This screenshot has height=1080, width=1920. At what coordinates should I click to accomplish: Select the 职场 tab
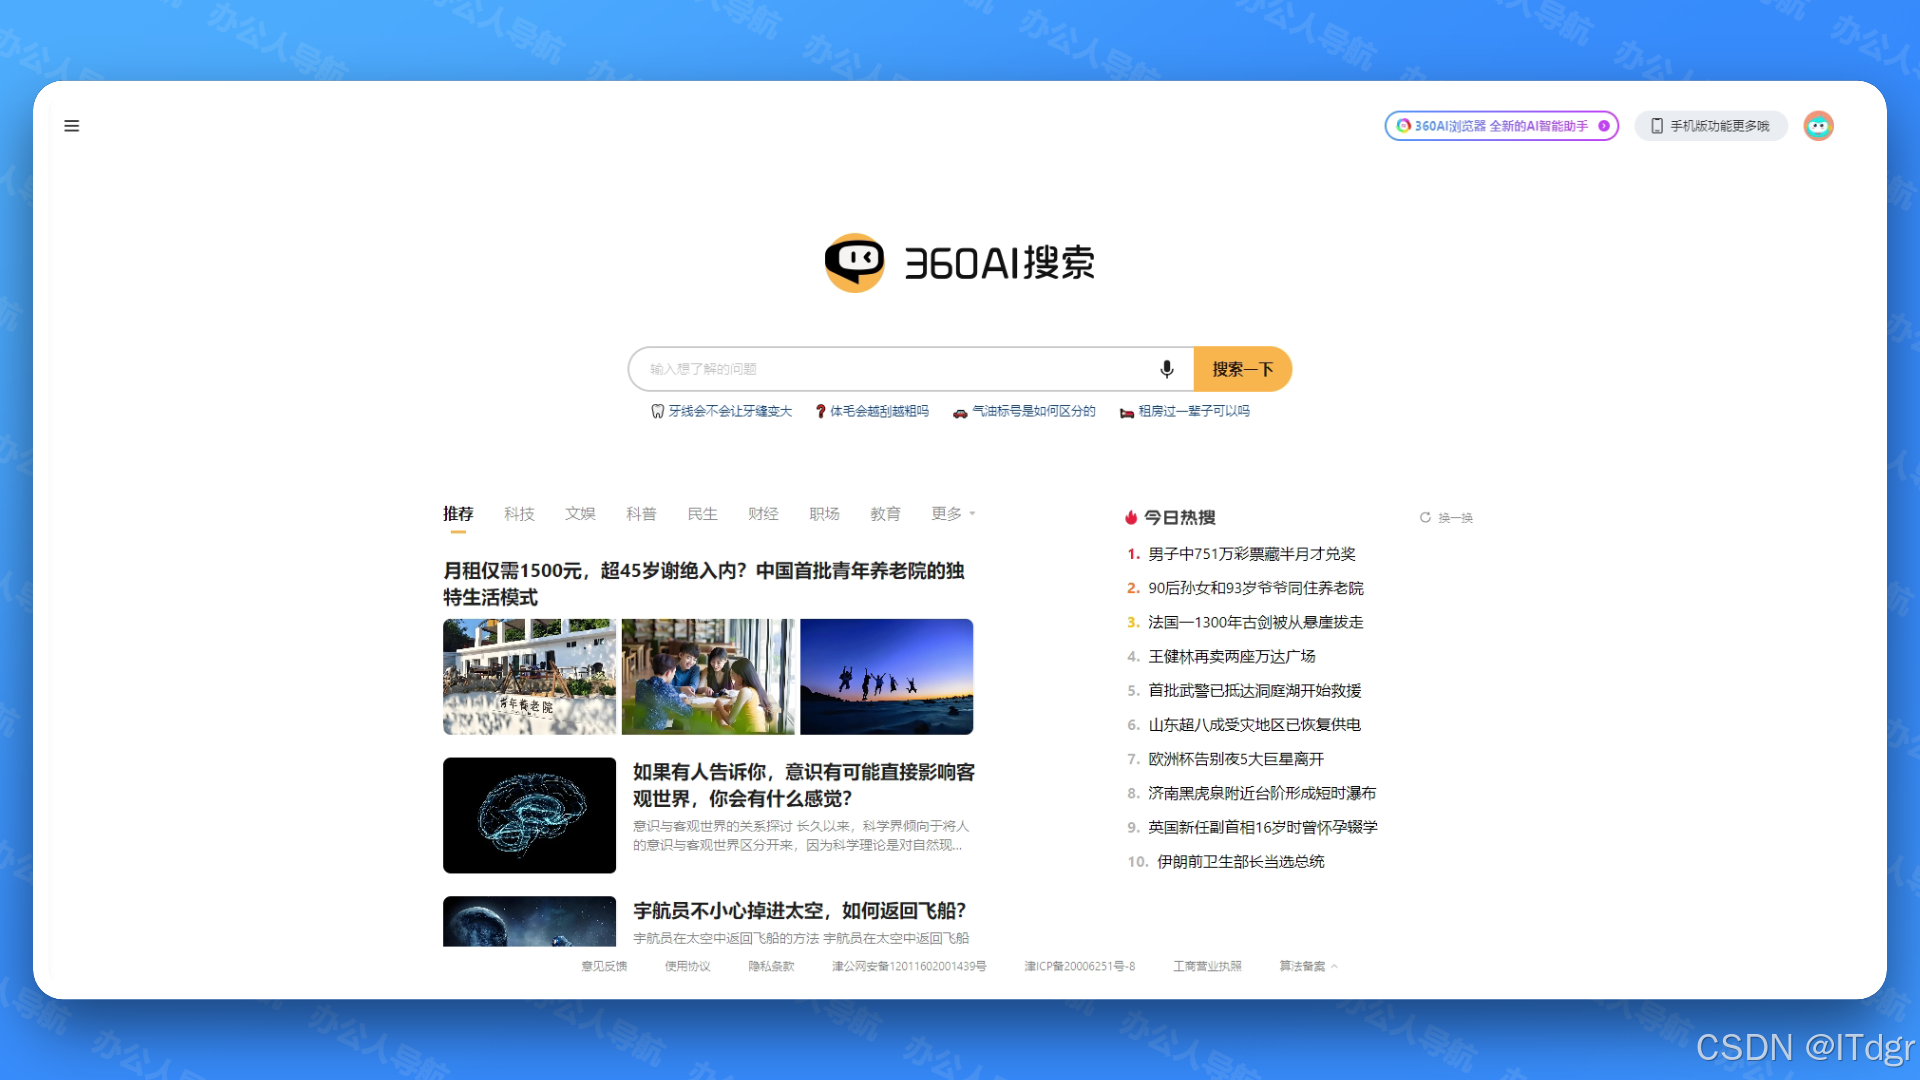coord(824,514)
